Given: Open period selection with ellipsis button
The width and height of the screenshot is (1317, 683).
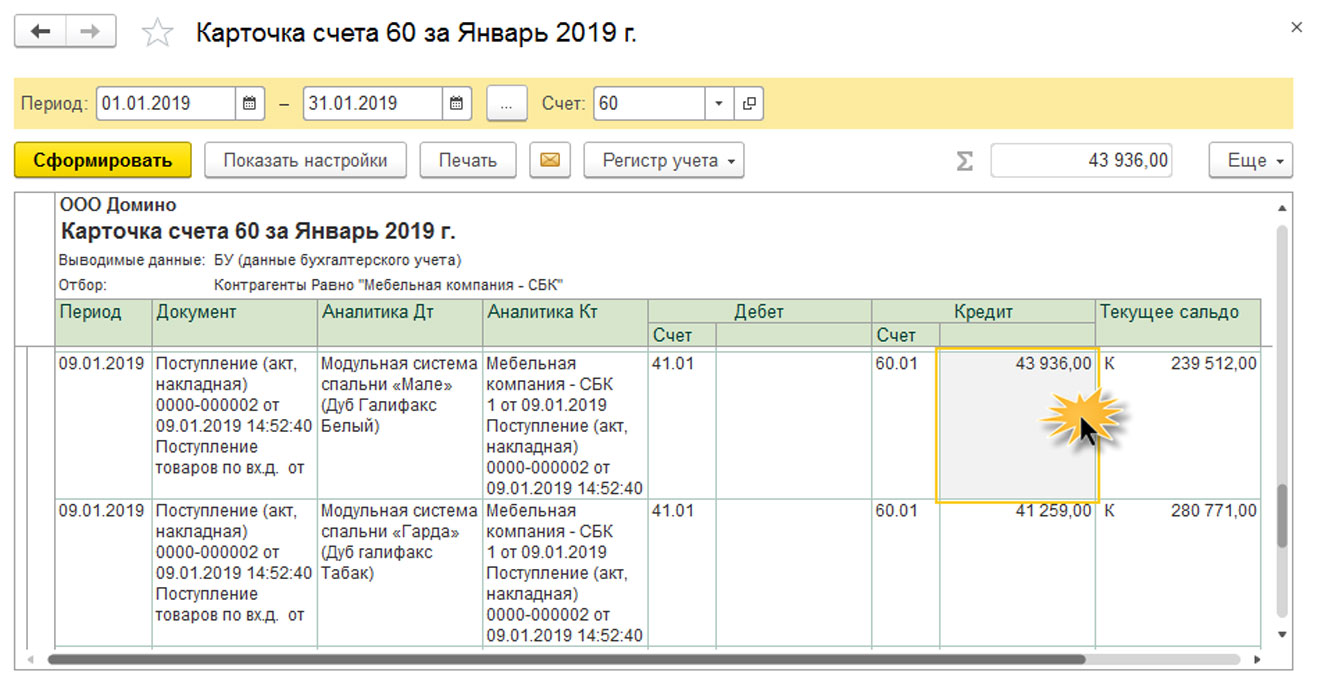Looking at the screenshot, I should point(507,103).
